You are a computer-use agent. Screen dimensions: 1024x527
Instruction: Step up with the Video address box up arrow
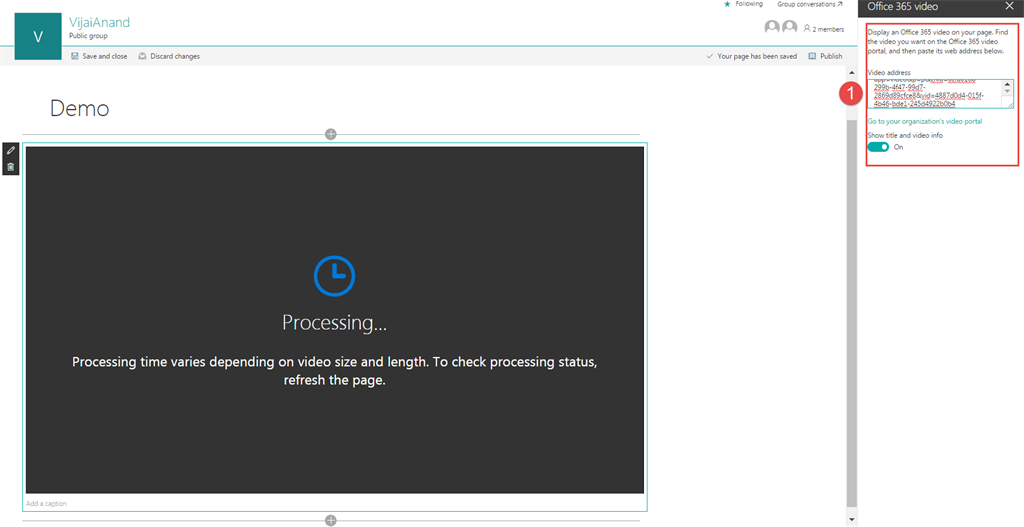tap(1007, 84)
